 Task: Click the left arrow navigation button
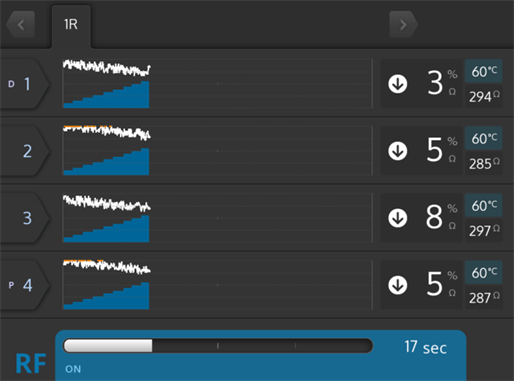[21, 24]
